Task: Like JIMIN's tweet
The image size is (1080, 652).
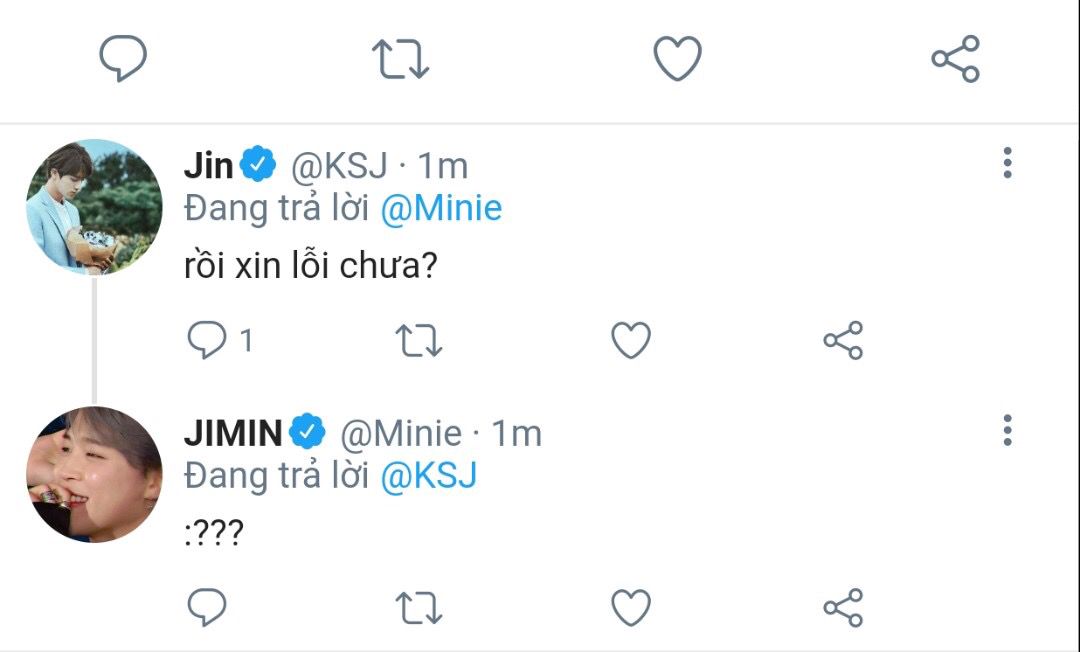Action: pyautogui.click(x=631, y=607)
